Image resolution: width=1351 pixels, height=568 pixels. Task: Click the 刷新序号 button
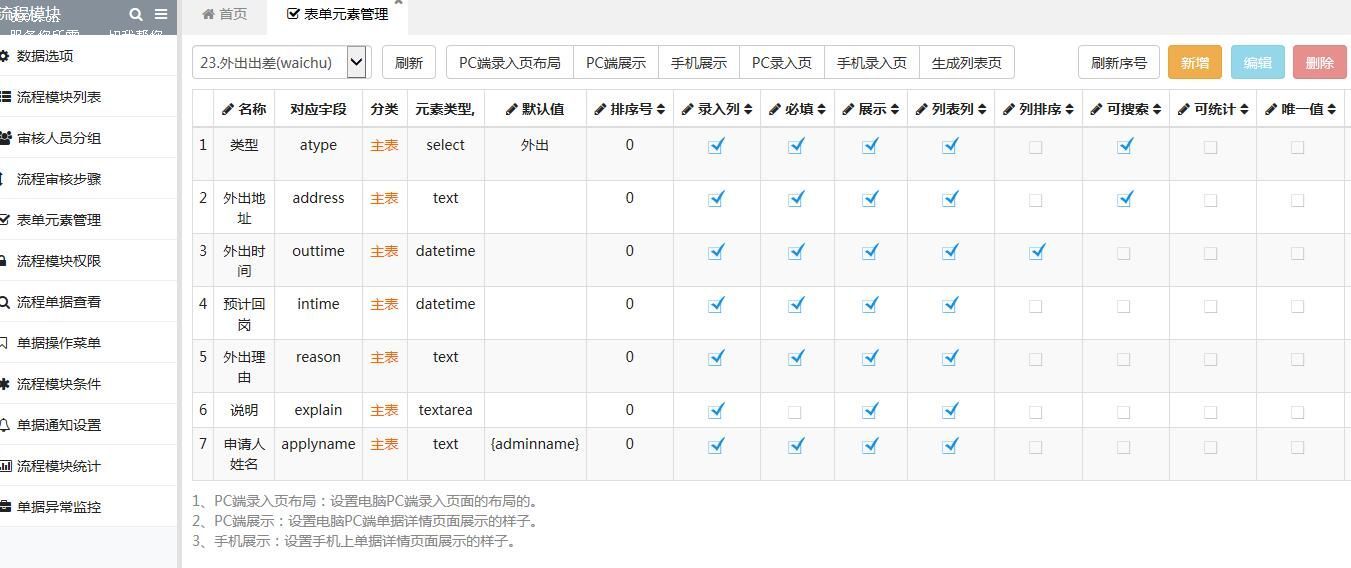[x=1118, y=62]
